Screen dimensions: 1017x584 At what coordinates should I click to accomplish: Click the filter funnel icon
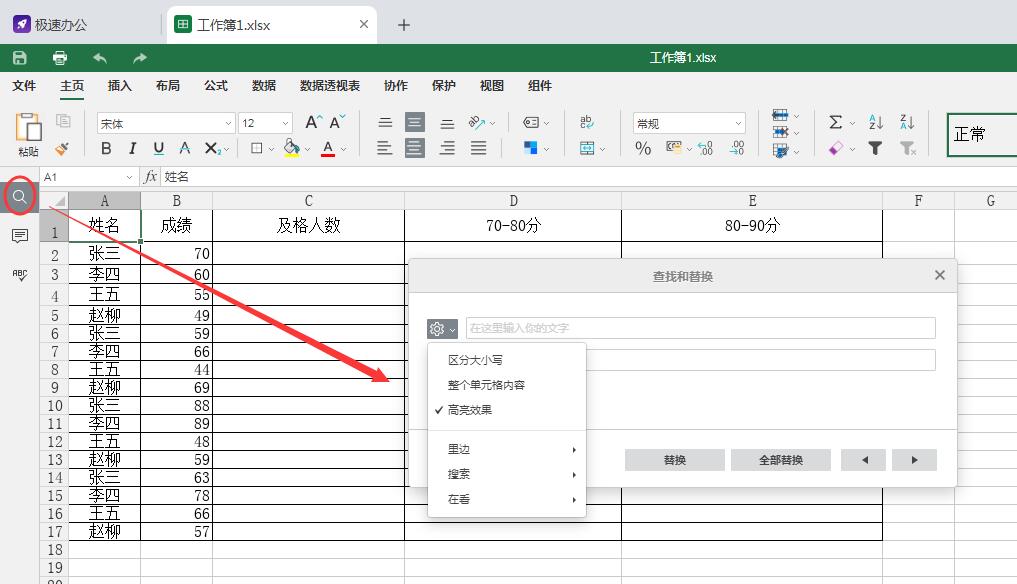click(876, 148)
